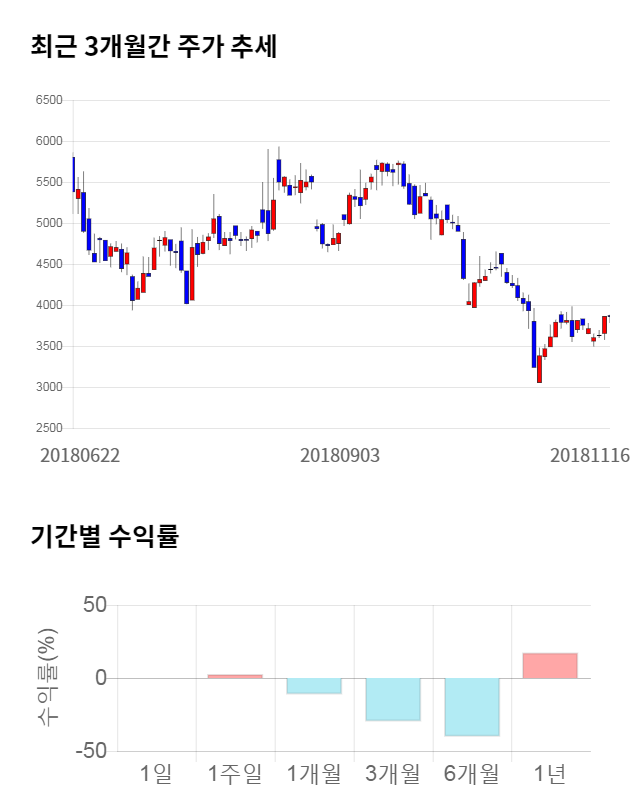Select the 20180903 date label
The image size is (640, 810).
pyautogui.click(x=340, y=455)
